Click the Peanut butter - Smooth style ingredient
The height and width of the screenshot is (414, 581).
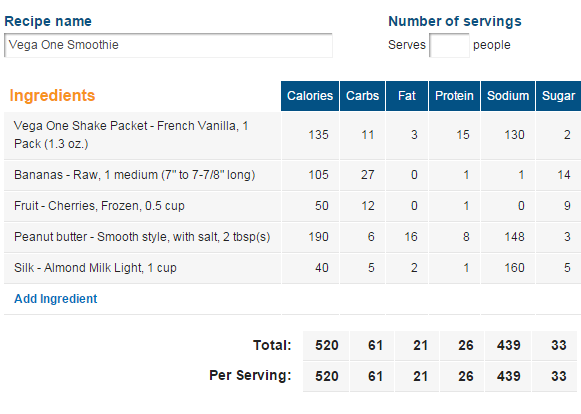tap(142, 237)
